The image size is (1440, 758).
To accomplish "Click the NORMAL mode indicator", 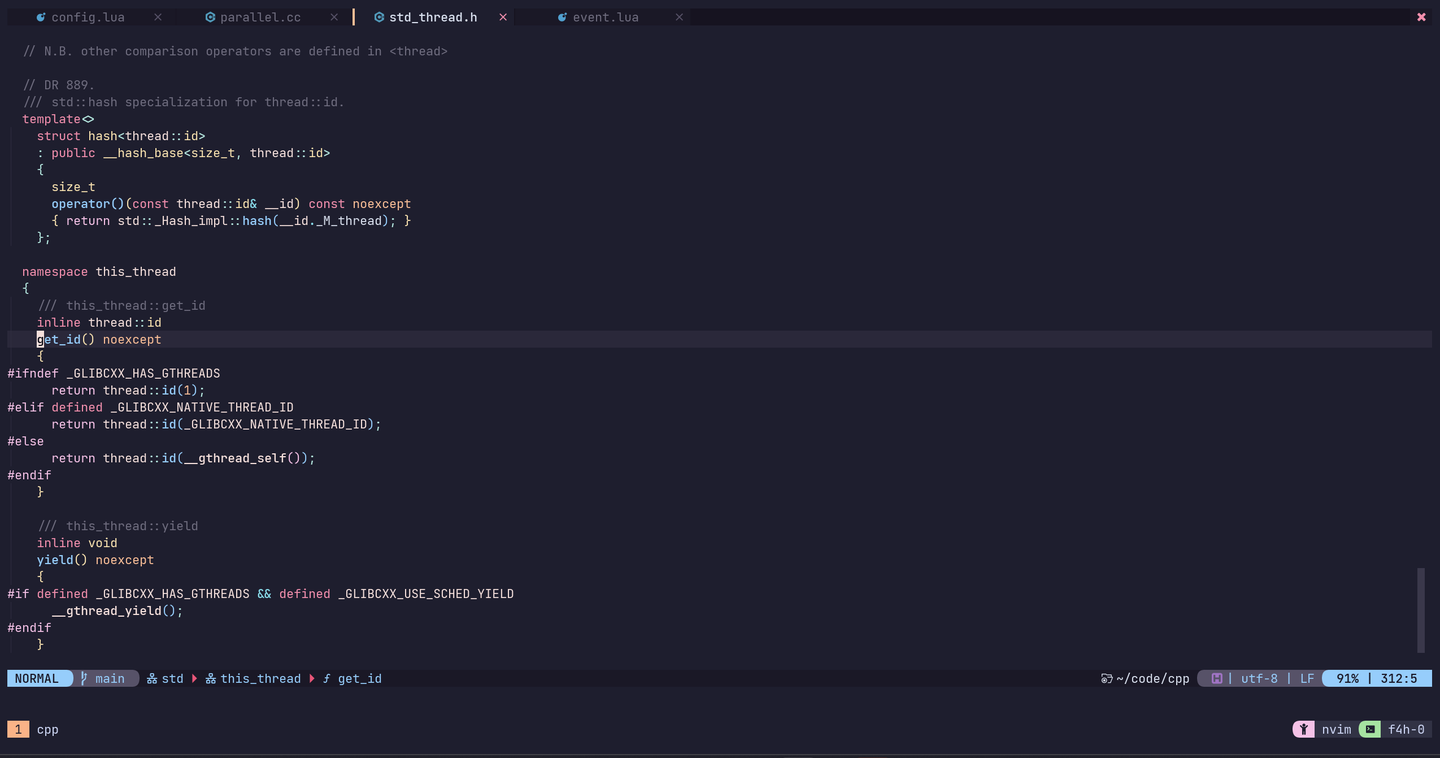I will [x=37, y=679].
